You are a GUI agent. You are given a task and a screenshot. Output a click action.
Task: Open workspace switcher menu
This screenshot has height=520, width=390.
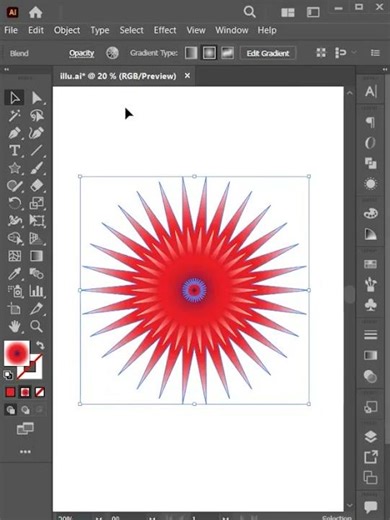tap(313, 12)
